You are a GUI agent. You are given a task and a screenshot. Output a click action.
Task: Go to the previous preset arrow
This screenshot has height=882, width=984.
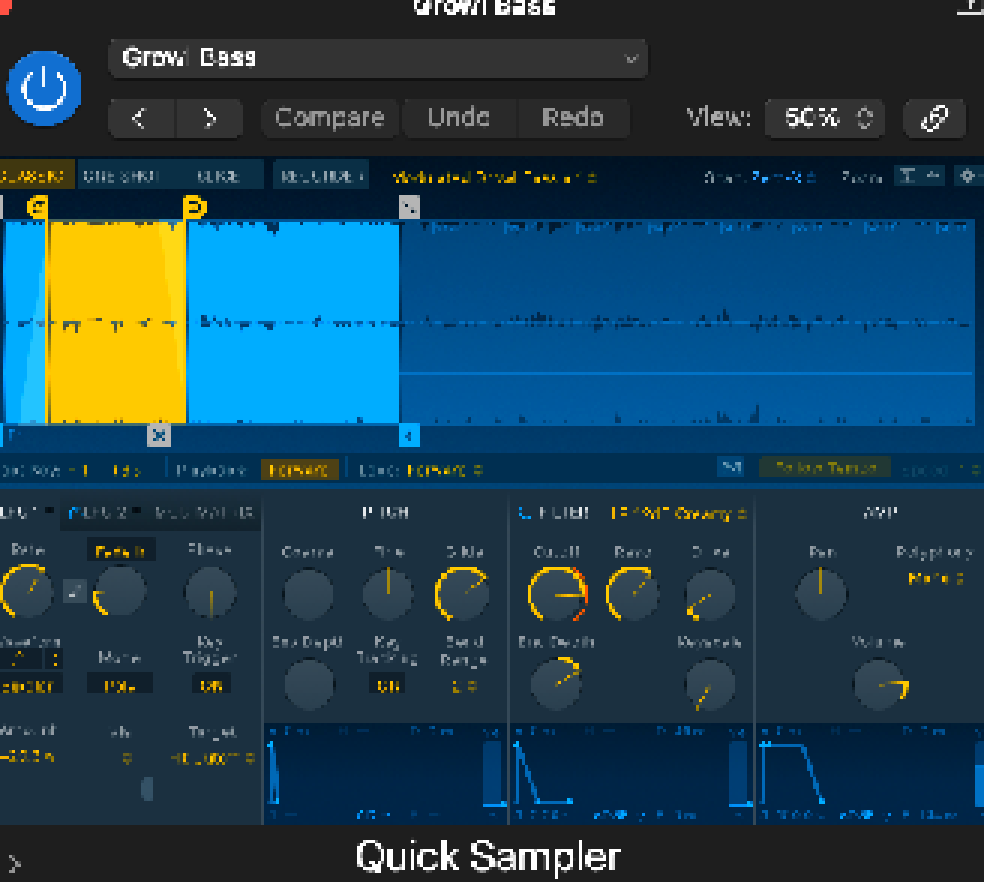click(140, 118)
